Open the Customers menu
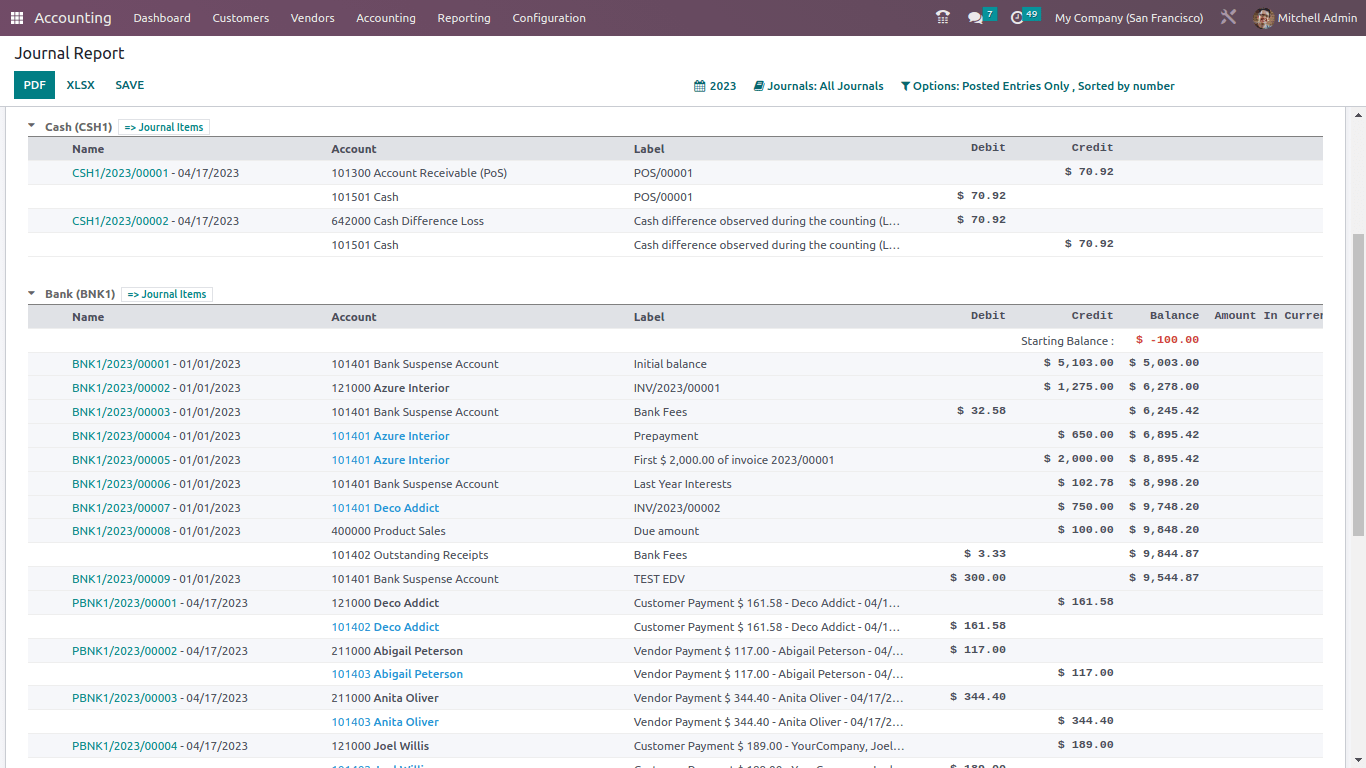This screenshot has height=768, width=1366. pyautogui.click(x=241, y=18)
